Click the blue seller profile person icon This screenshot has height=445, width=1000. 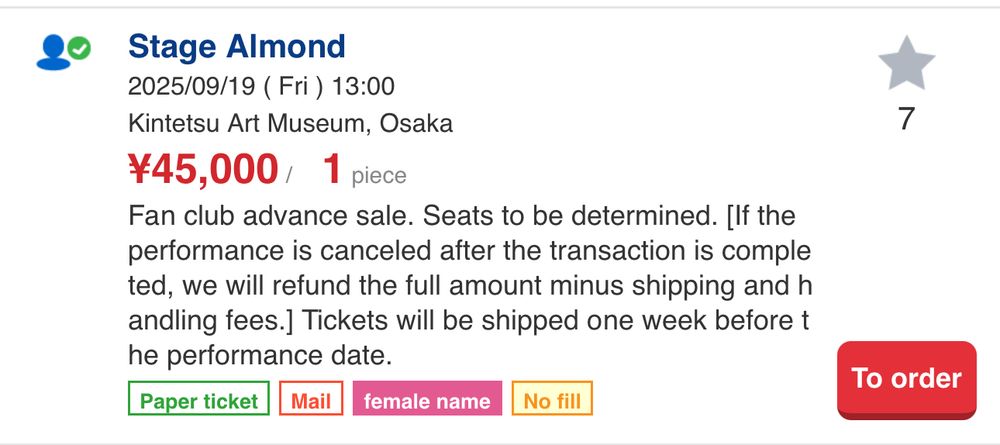point(53,52)
